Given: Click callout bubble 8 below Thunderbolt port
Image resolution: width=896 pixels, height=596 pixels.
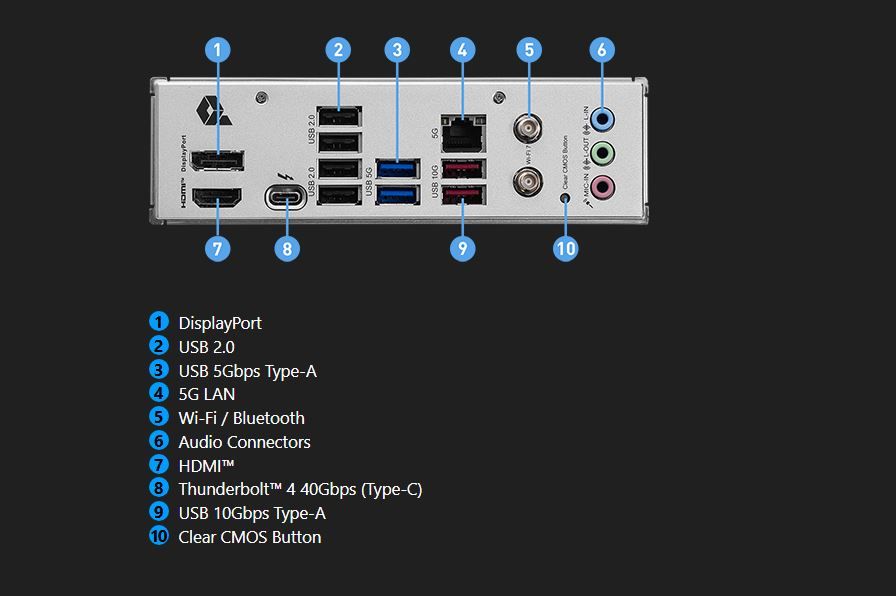Looking at the screenshot, I should pyautogui.click(x=287, y=249).
